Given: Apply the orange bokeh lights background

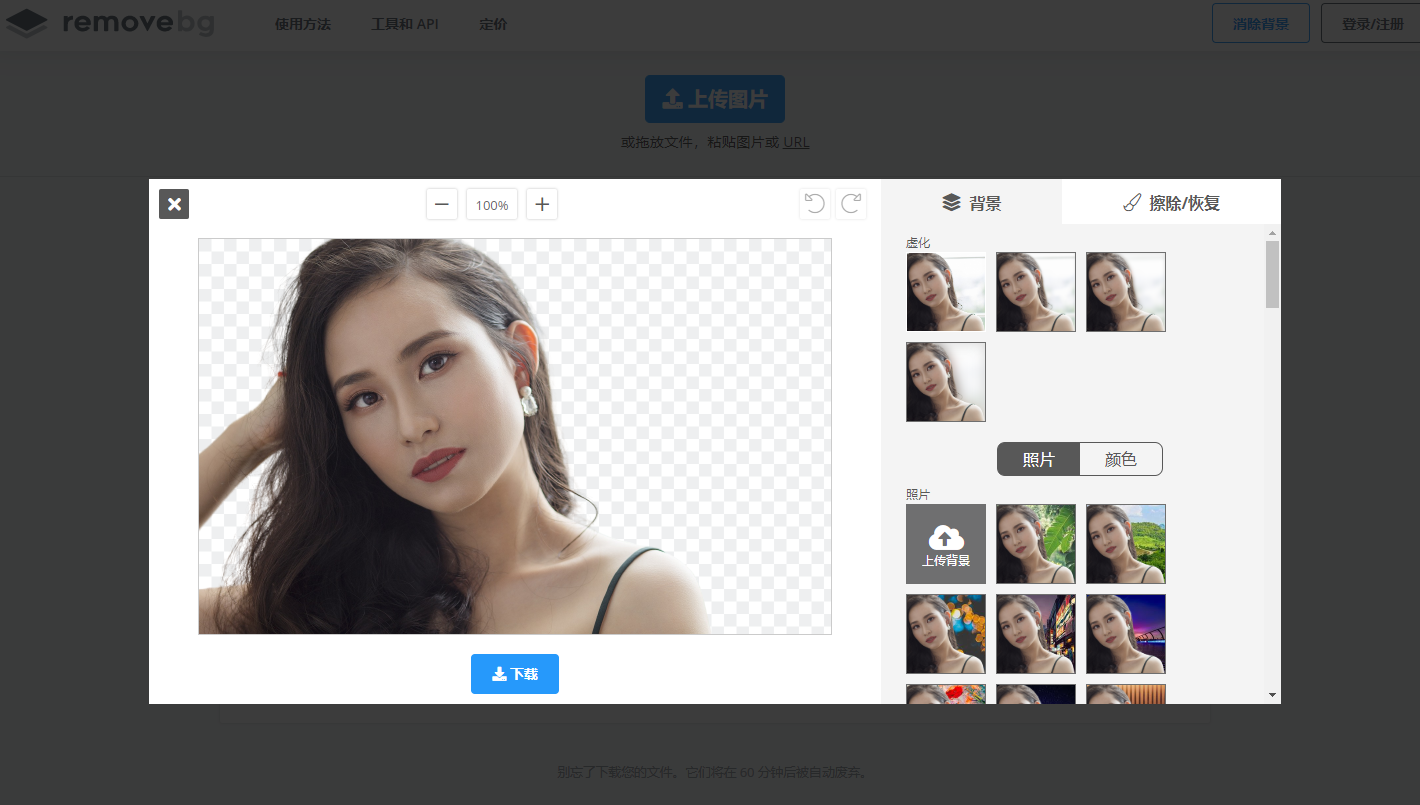Looking at the screenshot, I should click(946, 634).
